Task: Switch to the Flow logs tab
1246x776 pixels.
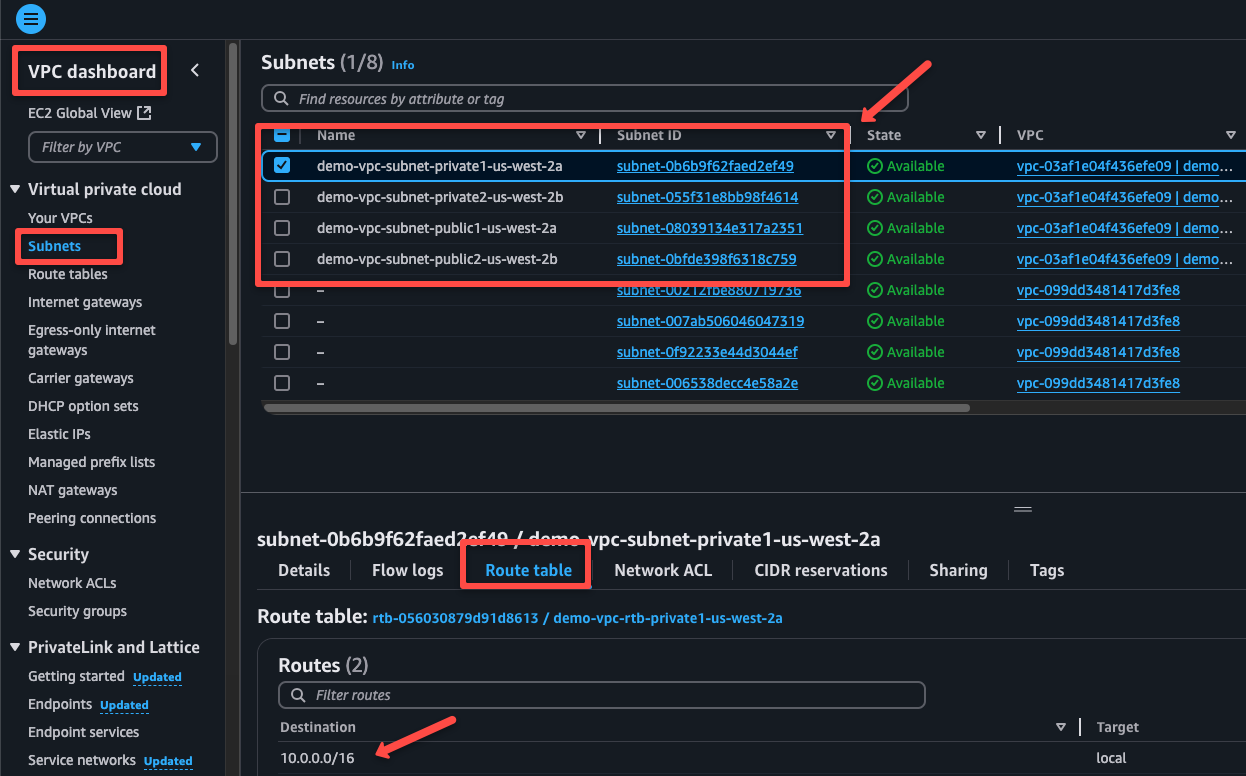Action: coord(406,570)
